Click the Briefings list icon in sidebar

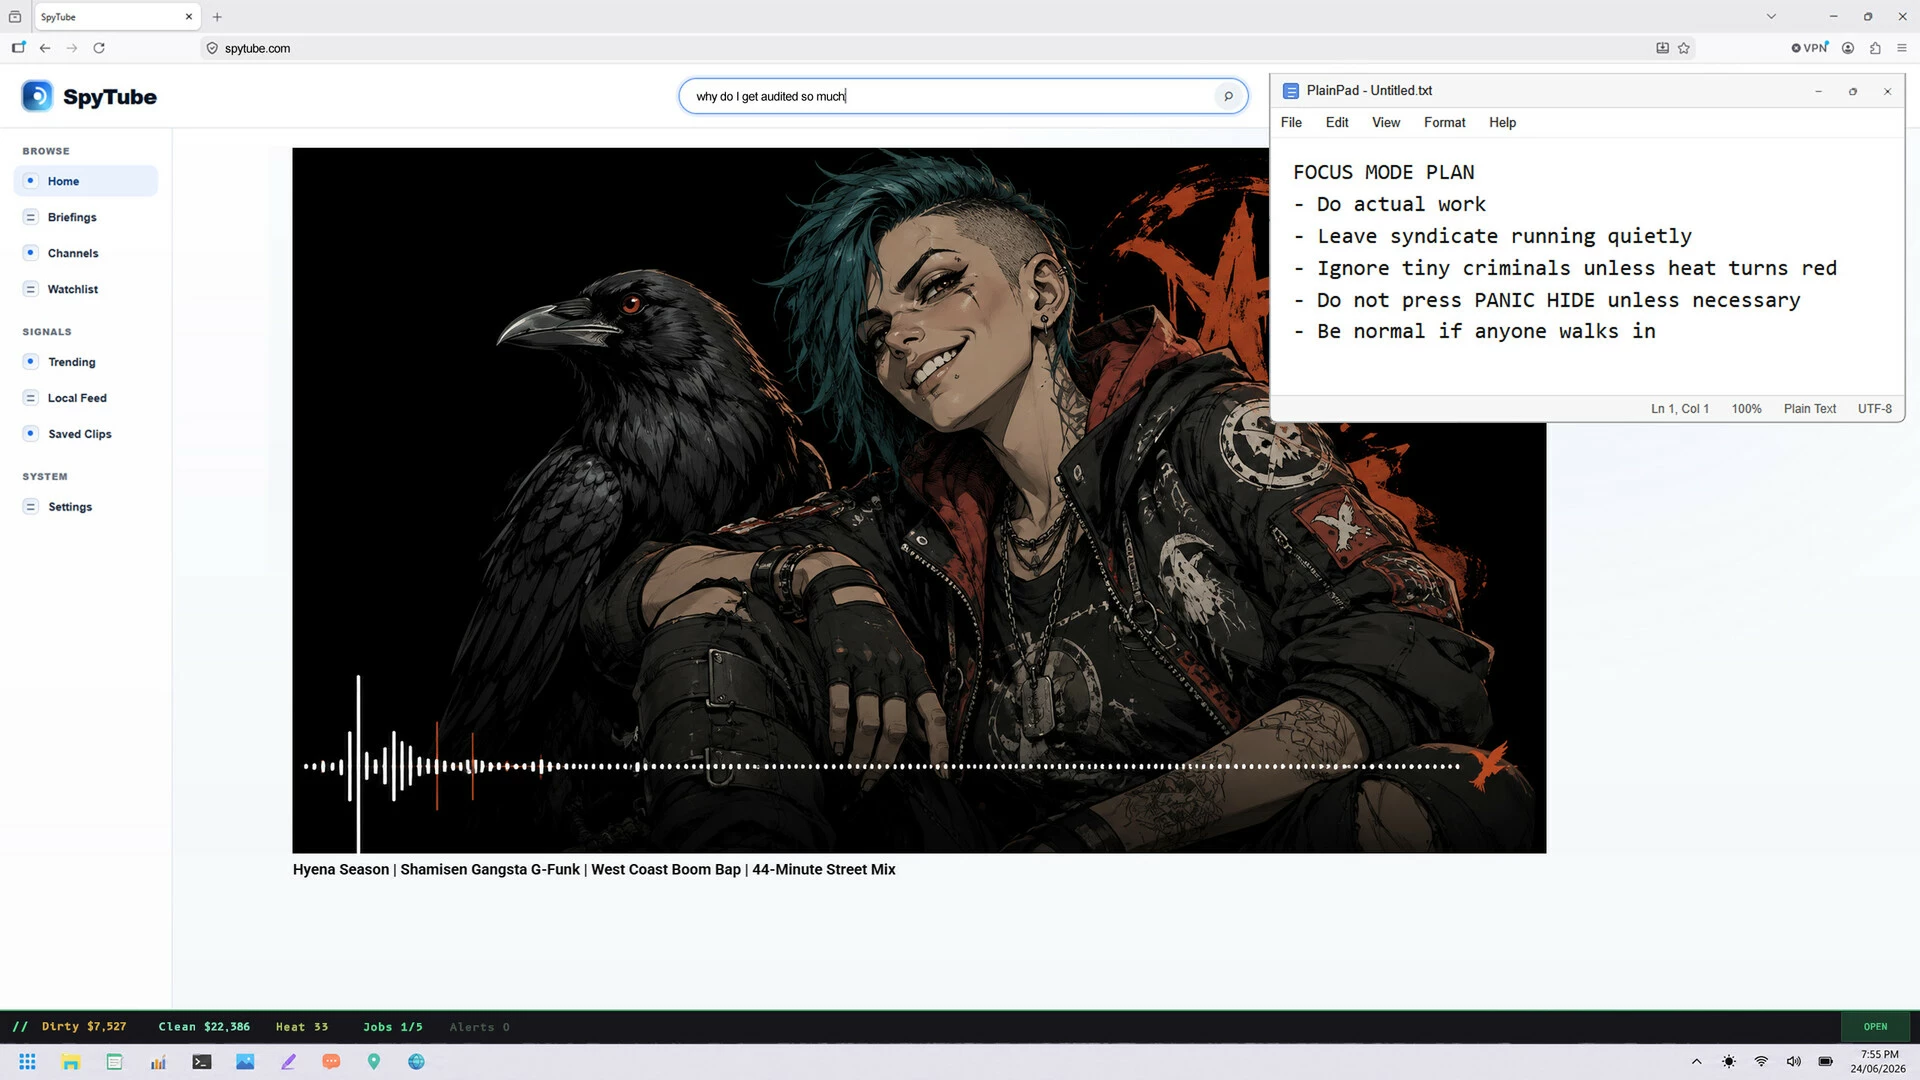(x=30, y=217)
